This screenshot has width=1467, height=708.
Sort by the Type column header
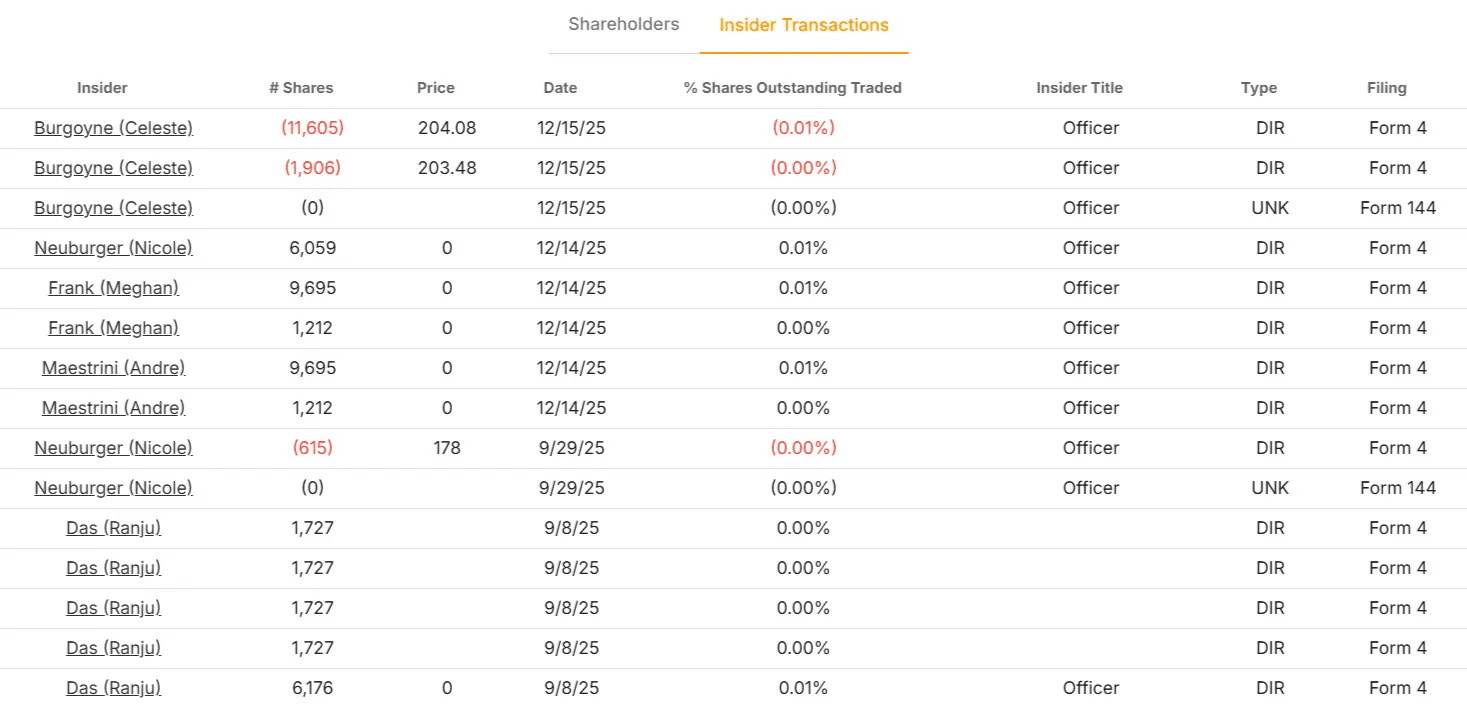coord(1258,87)
